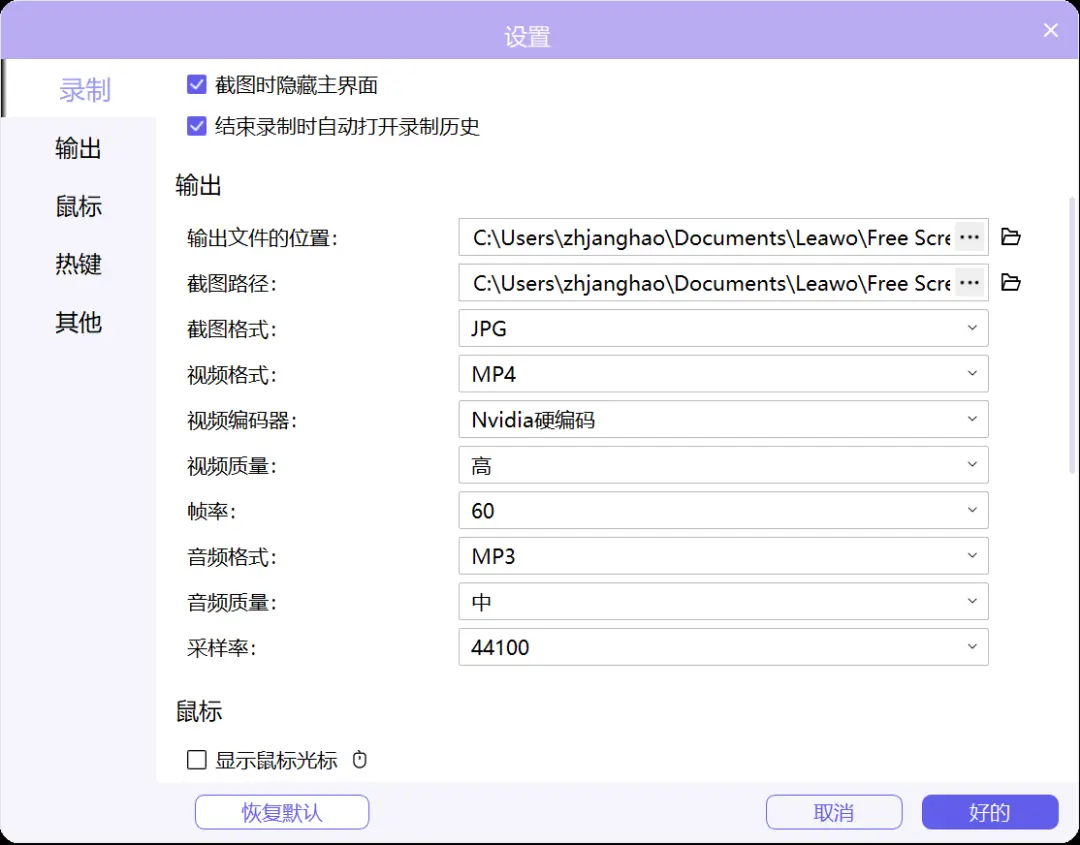Uncheck 截图时隐藏主界面 option
Screen dimensions: 1080x845
(196, 85)
